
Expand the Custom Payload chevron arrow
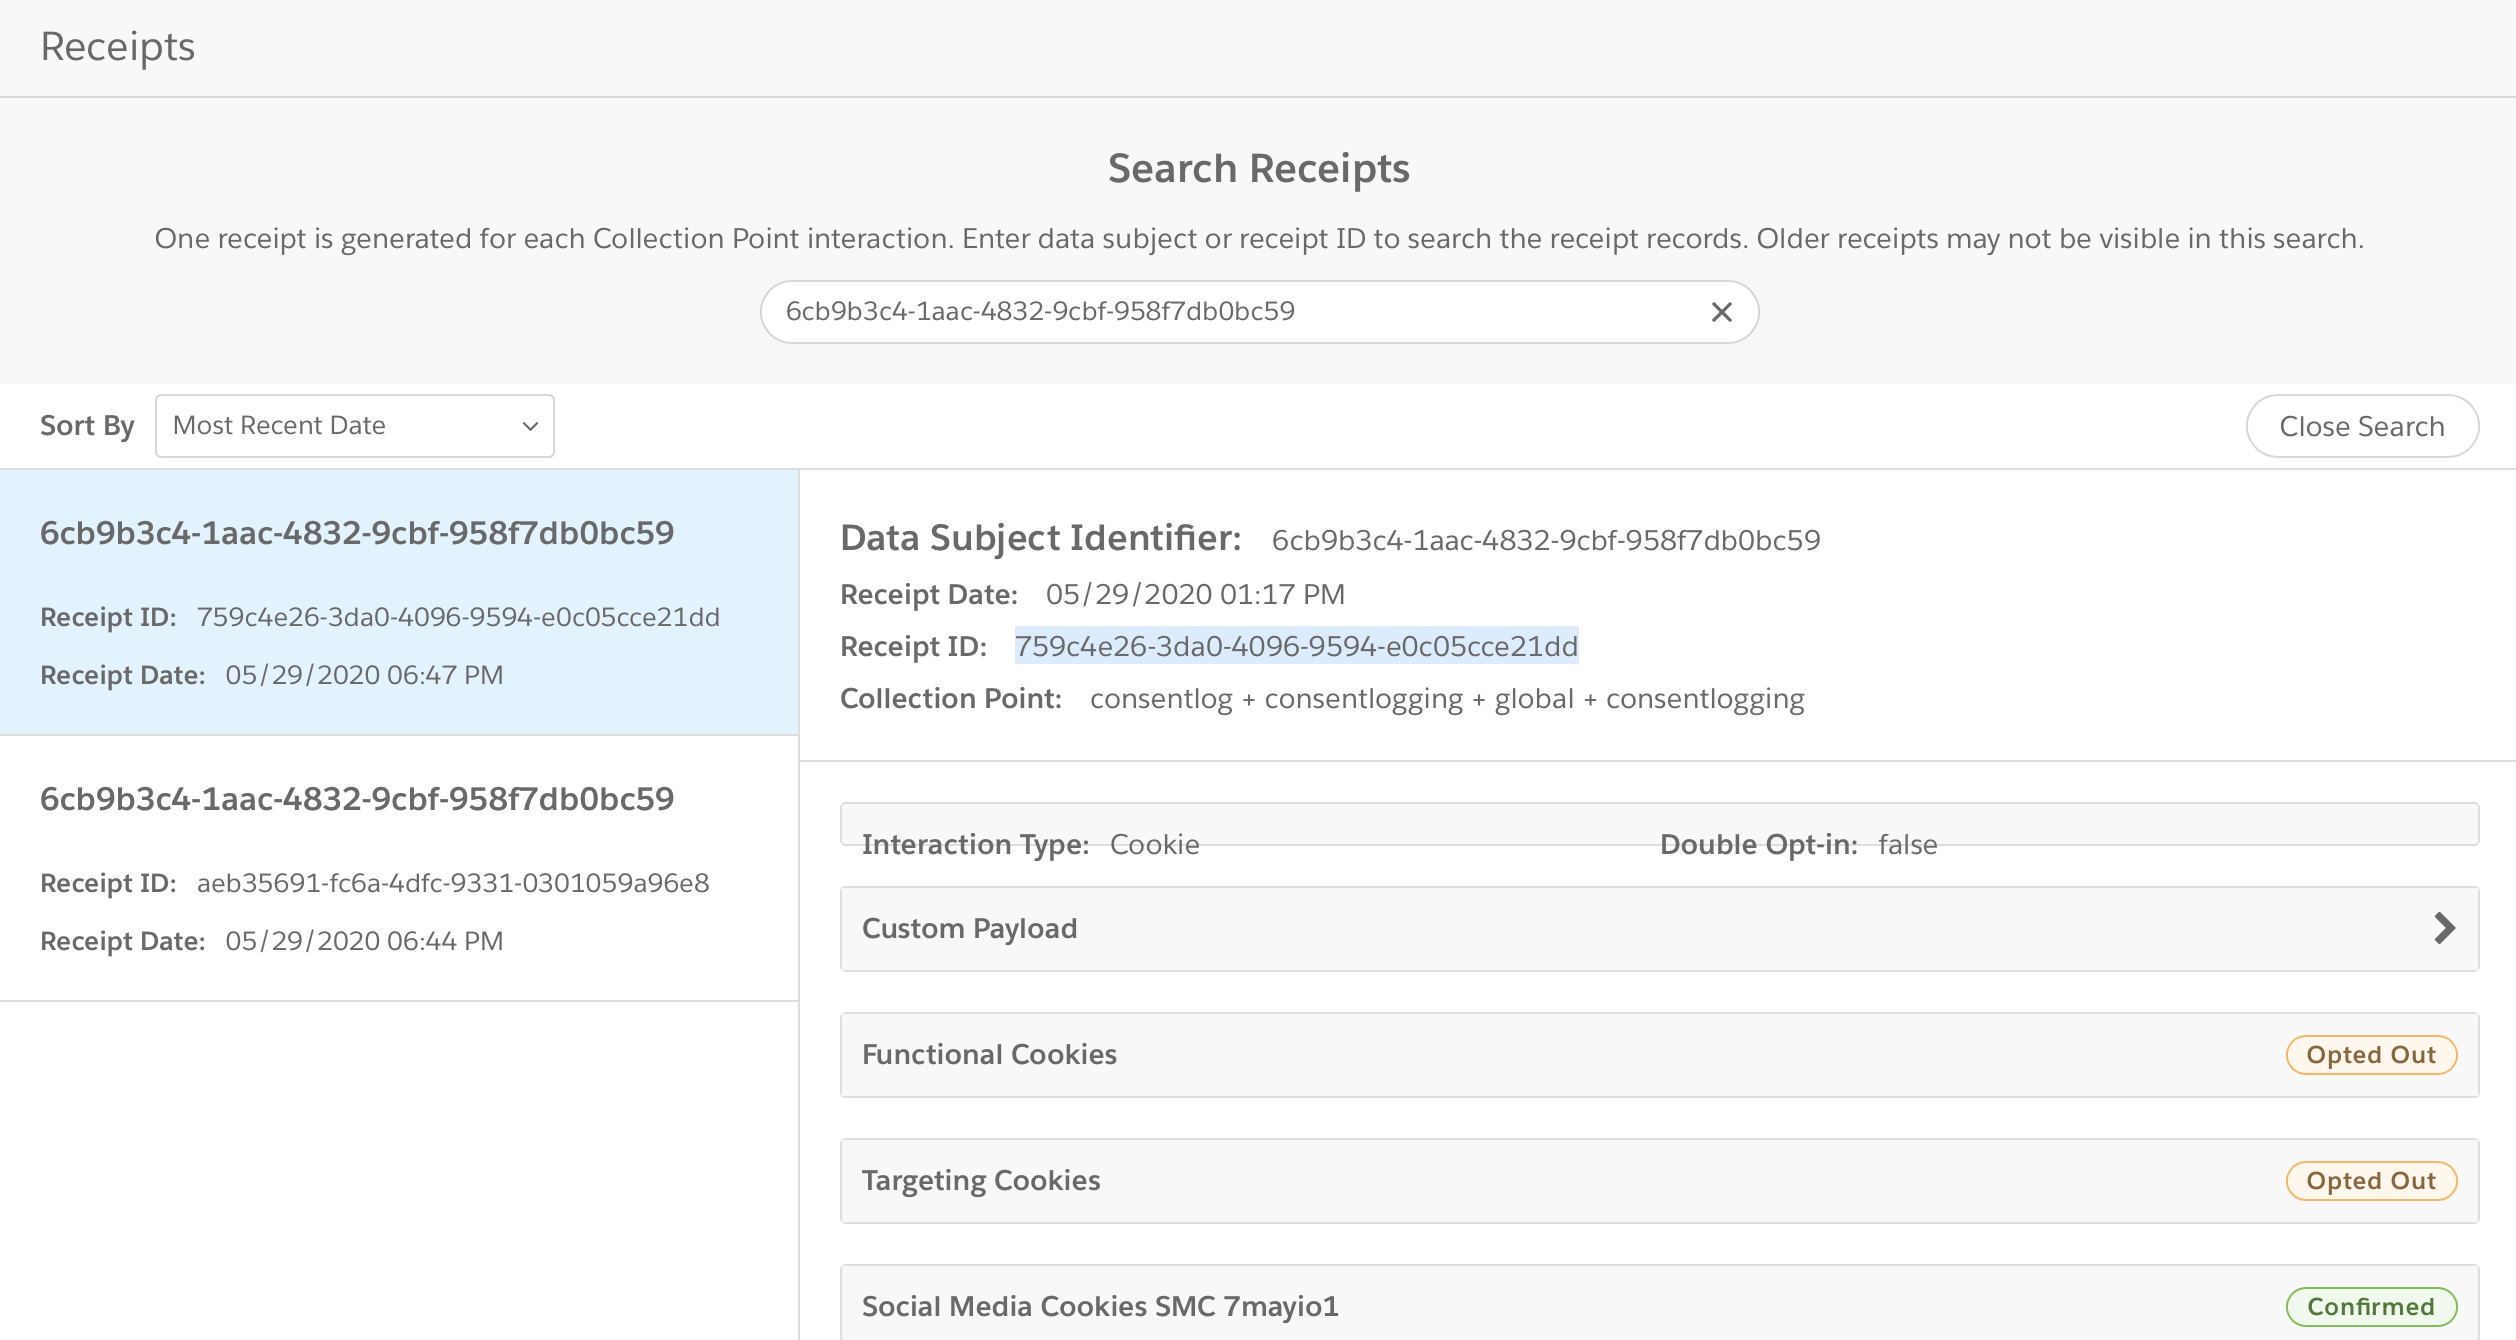pyautogui.click(x=2444, y=928)
